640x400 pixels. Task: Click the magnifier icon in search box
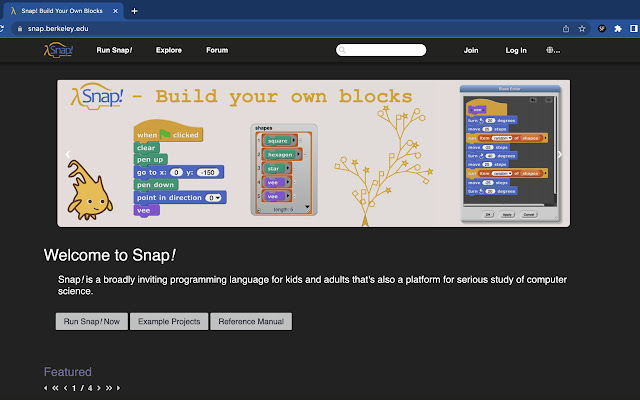(x=342, y=50)
